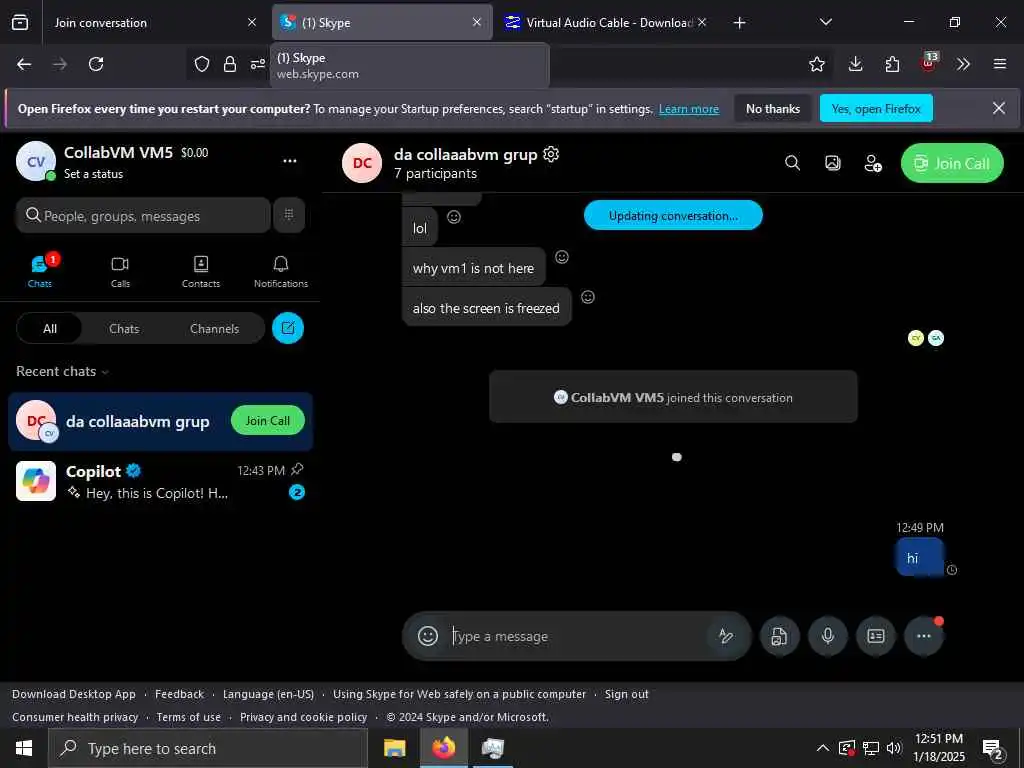Screen dimensions: 1024x768
Task: React to 'why vm1 is not here' message
Action: point(562,257)
